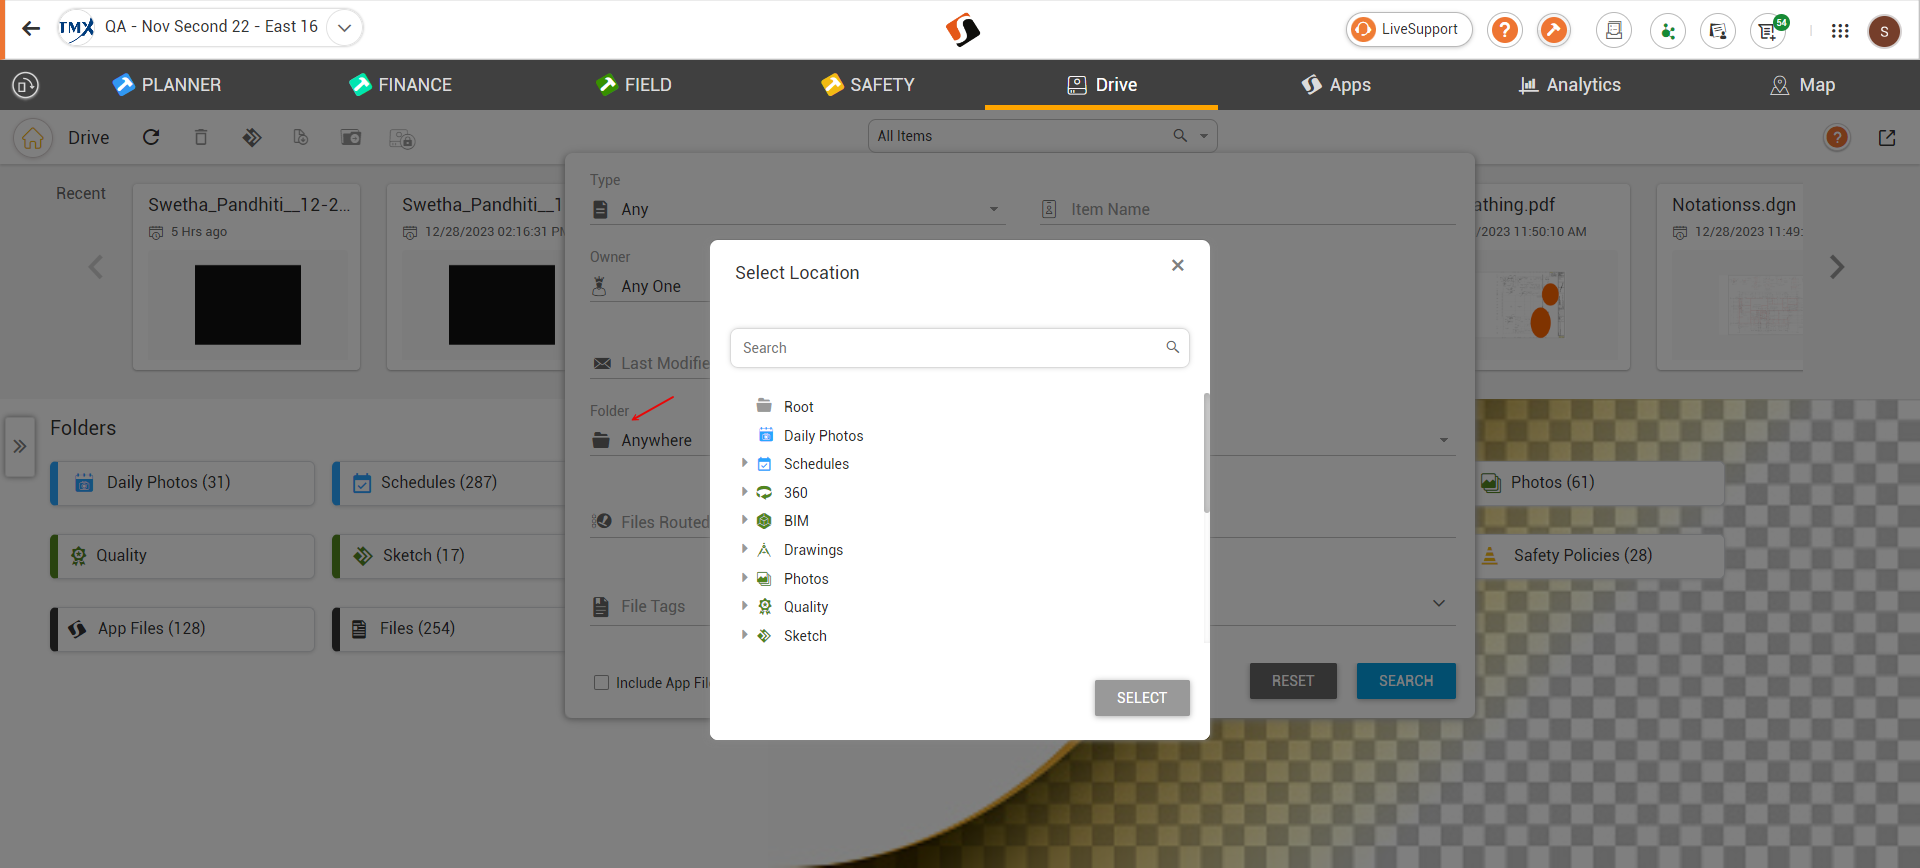Click the orange arrow shortcut icon in header

pyautogui.click(x=1553, y=30)
